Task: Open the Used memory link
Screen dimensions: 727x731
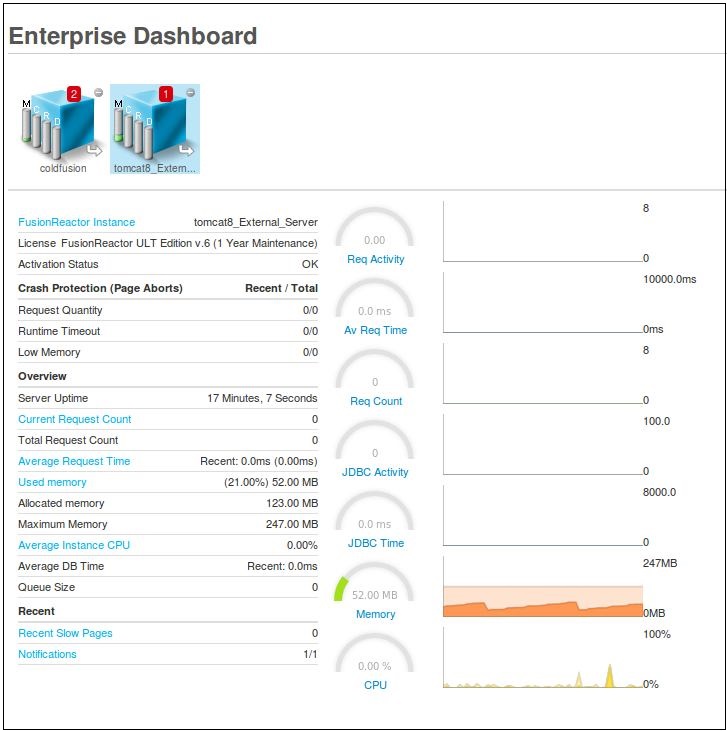Action: [52, 482]
